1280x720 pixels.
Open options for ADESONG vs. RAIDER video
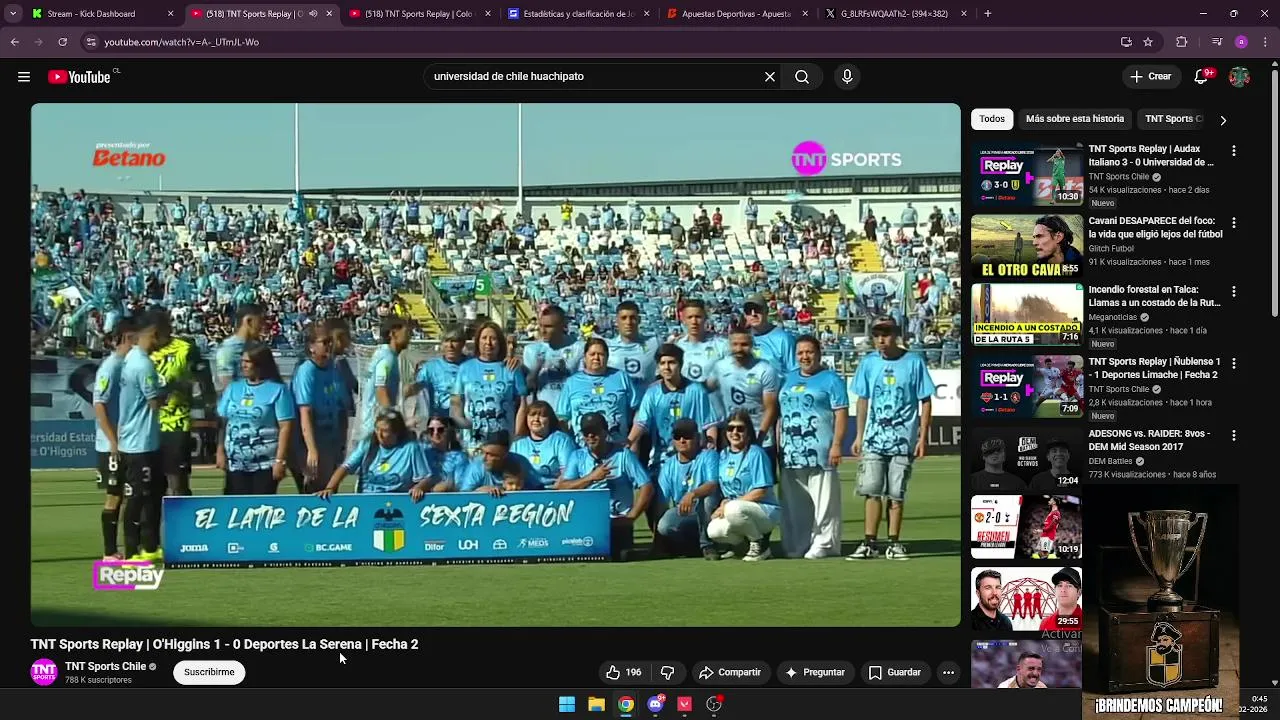pos(1233,436)
